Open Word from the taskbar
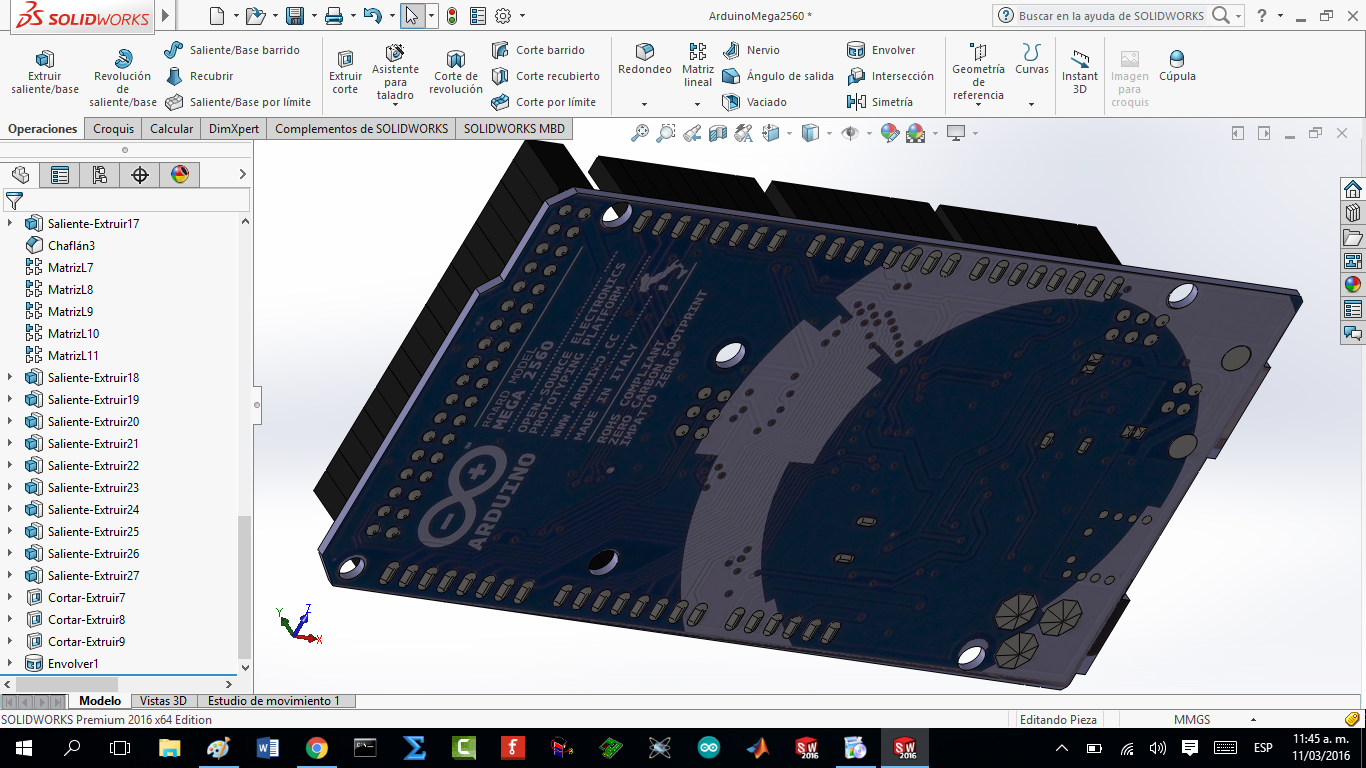This screenshot has width=1366, height=768. coord(268,747)
